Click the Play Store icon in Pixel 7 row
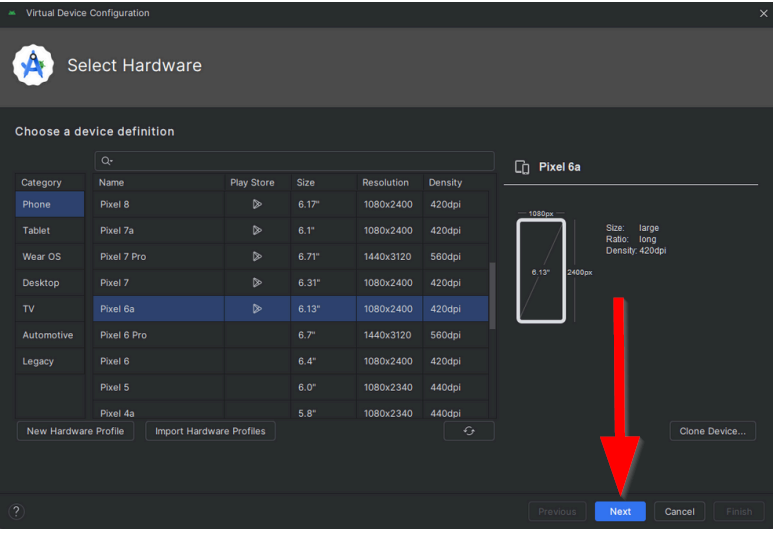Screen dimensions: 773x537 [257, 283]
